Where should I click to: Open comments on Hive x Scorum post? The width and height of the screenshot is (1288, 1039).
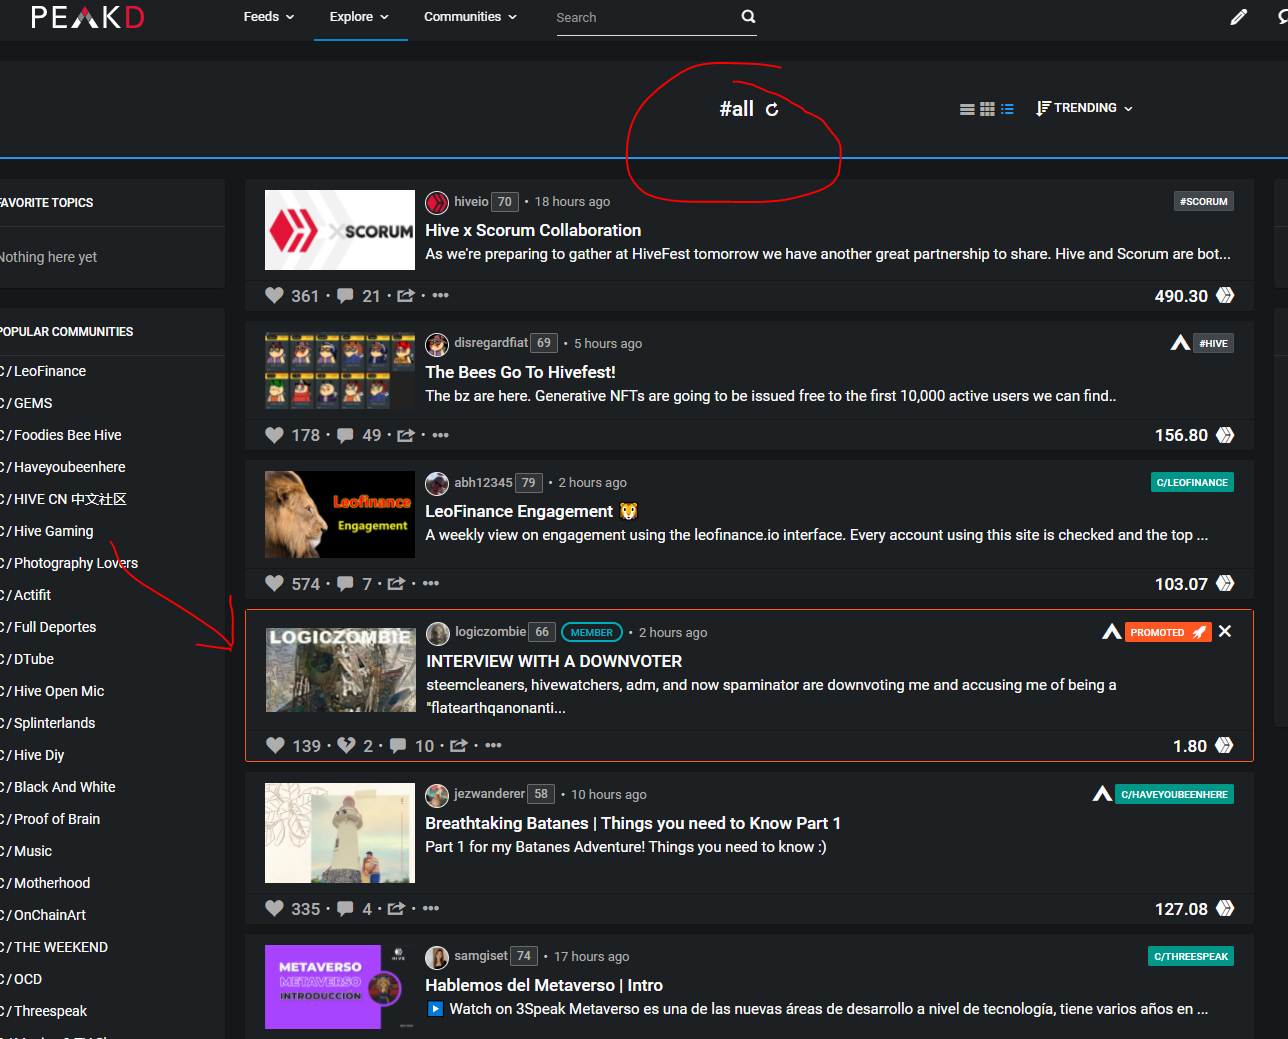click(x=345, y=295)
